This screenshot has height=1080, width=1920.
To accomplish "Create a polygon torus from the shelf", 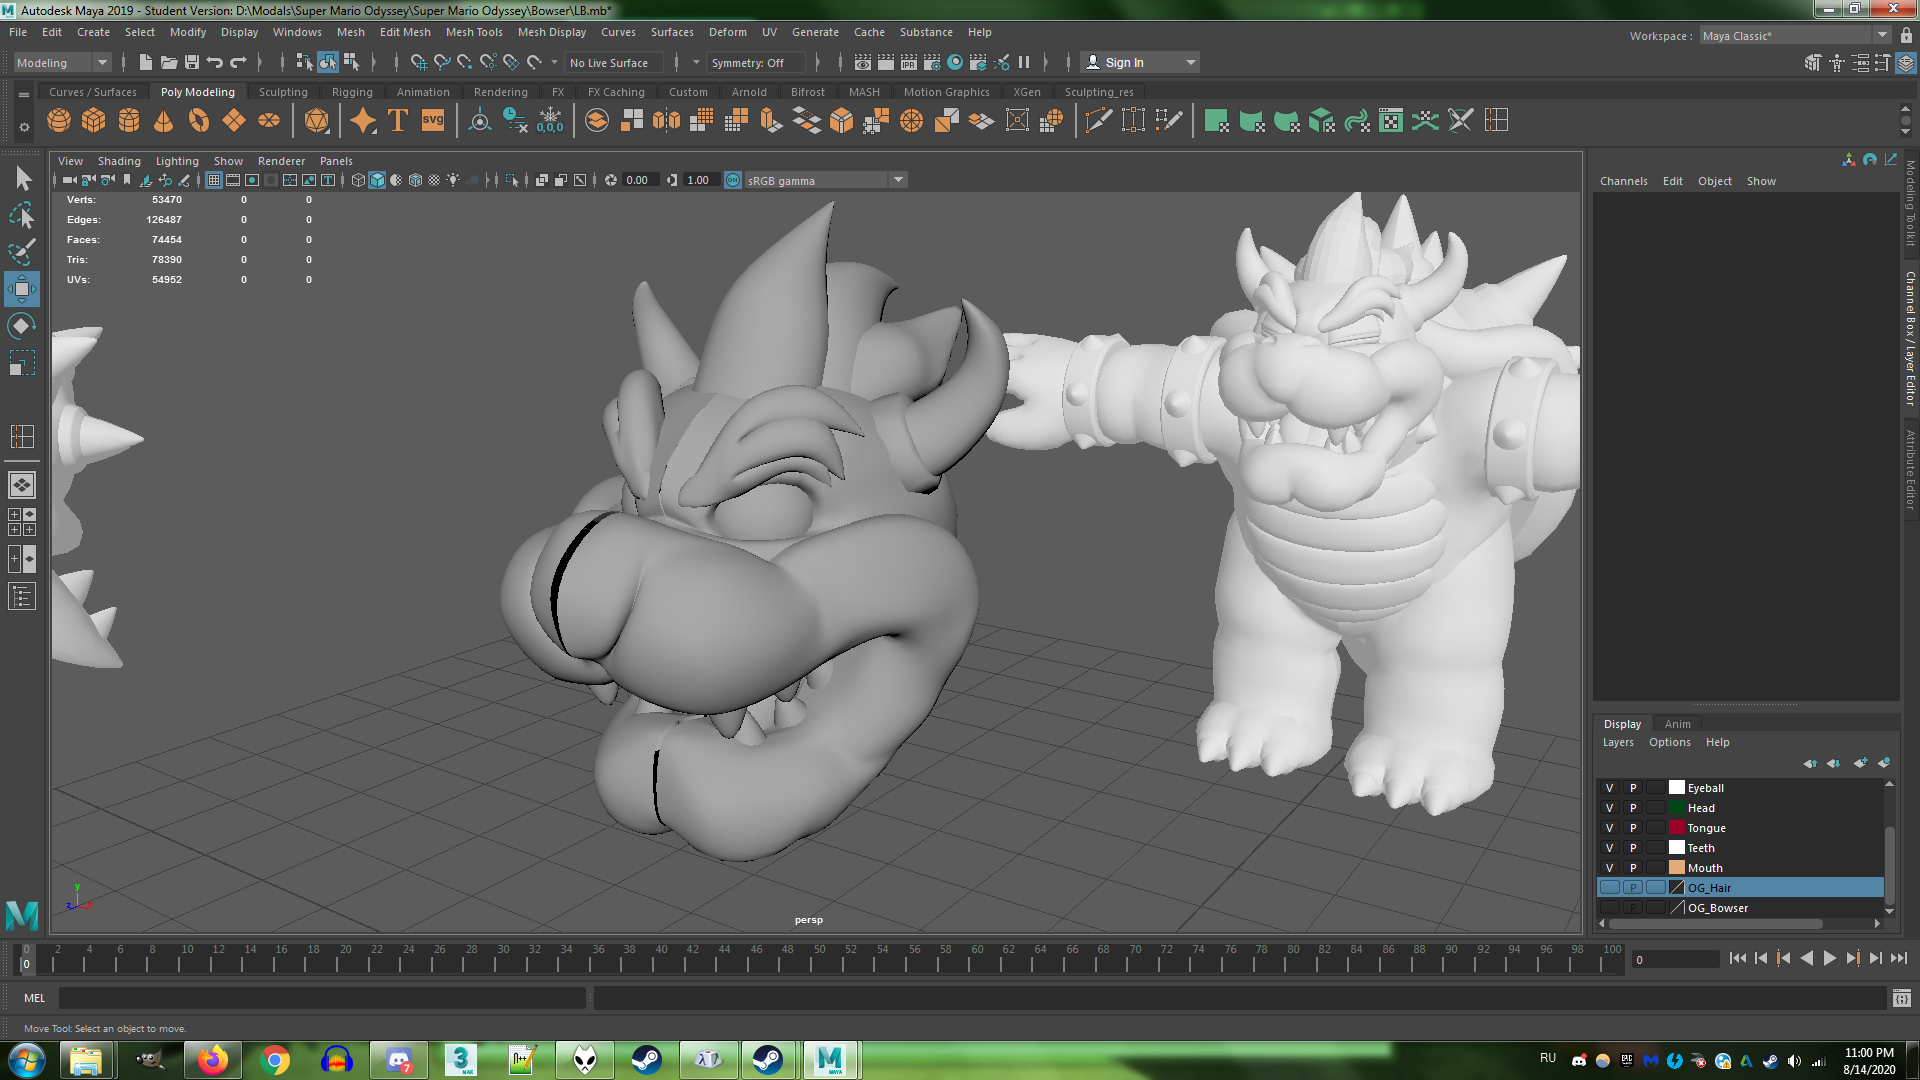I will pos(199,121).
